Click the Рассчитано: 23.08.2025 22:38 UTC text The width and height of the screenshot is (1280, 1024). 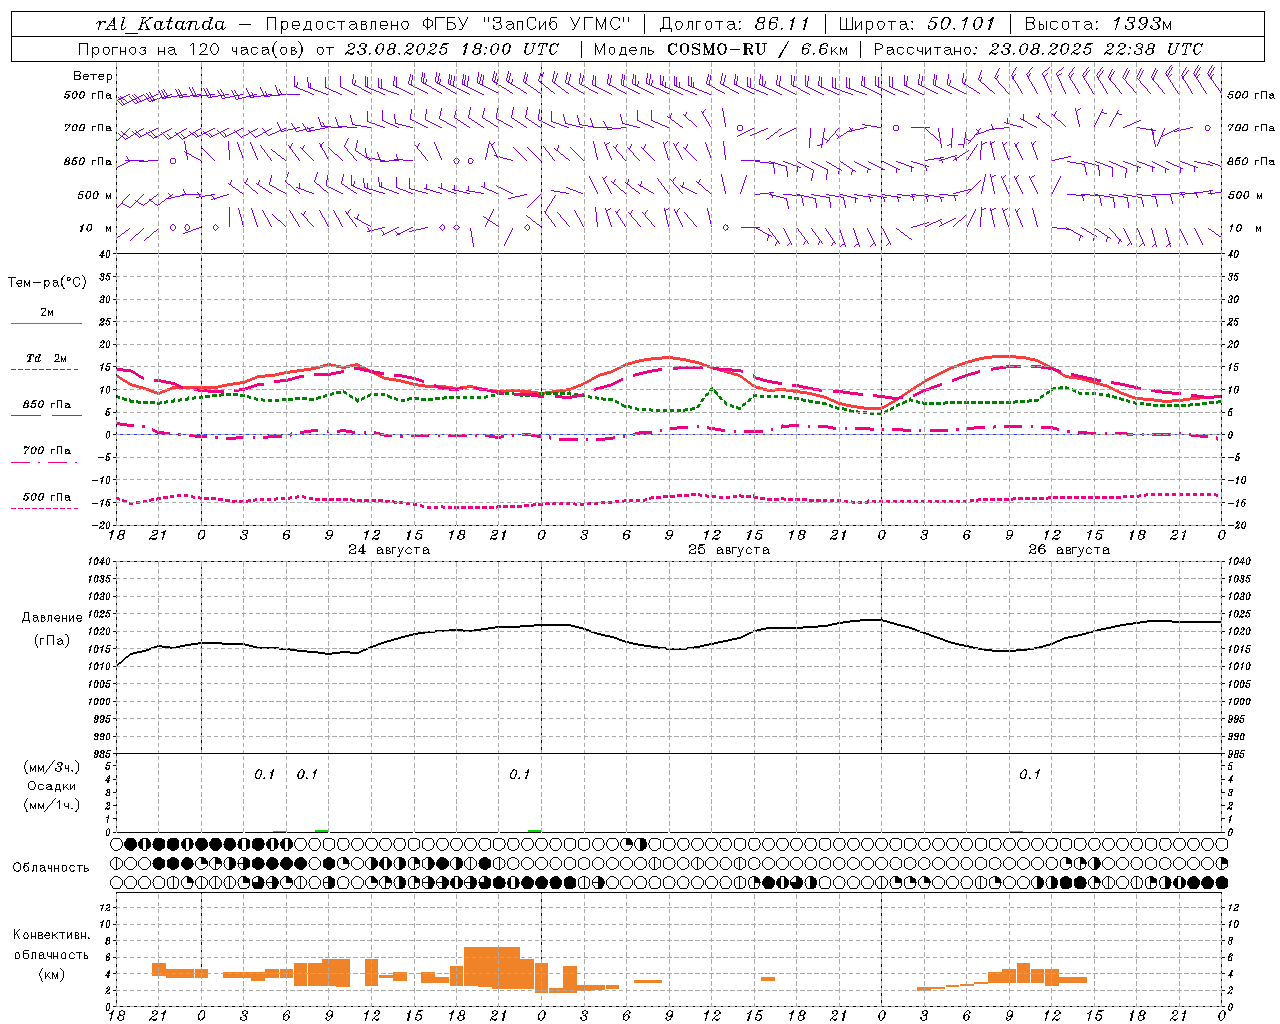point(1038,49)
